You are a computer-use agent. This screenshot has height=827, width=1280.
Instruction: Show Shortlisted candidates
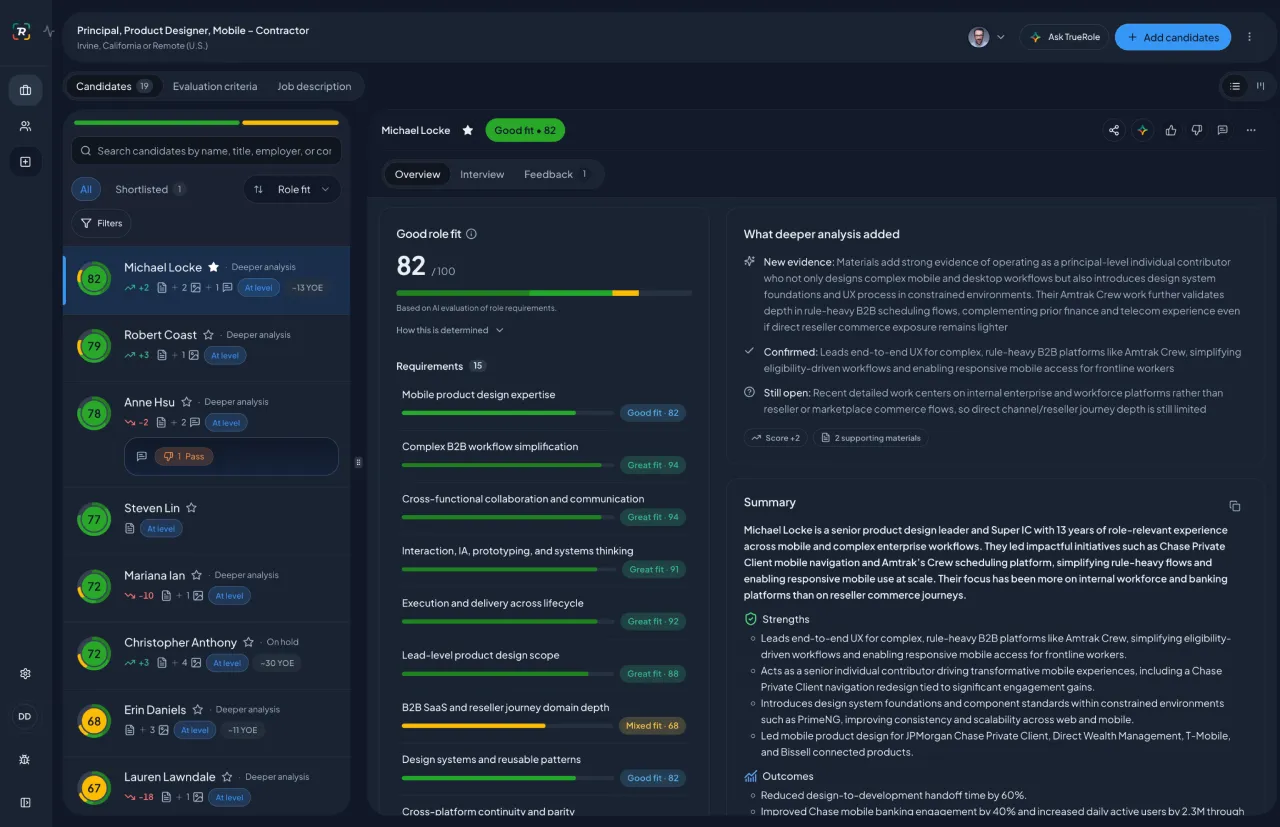[x=150, y=189]
